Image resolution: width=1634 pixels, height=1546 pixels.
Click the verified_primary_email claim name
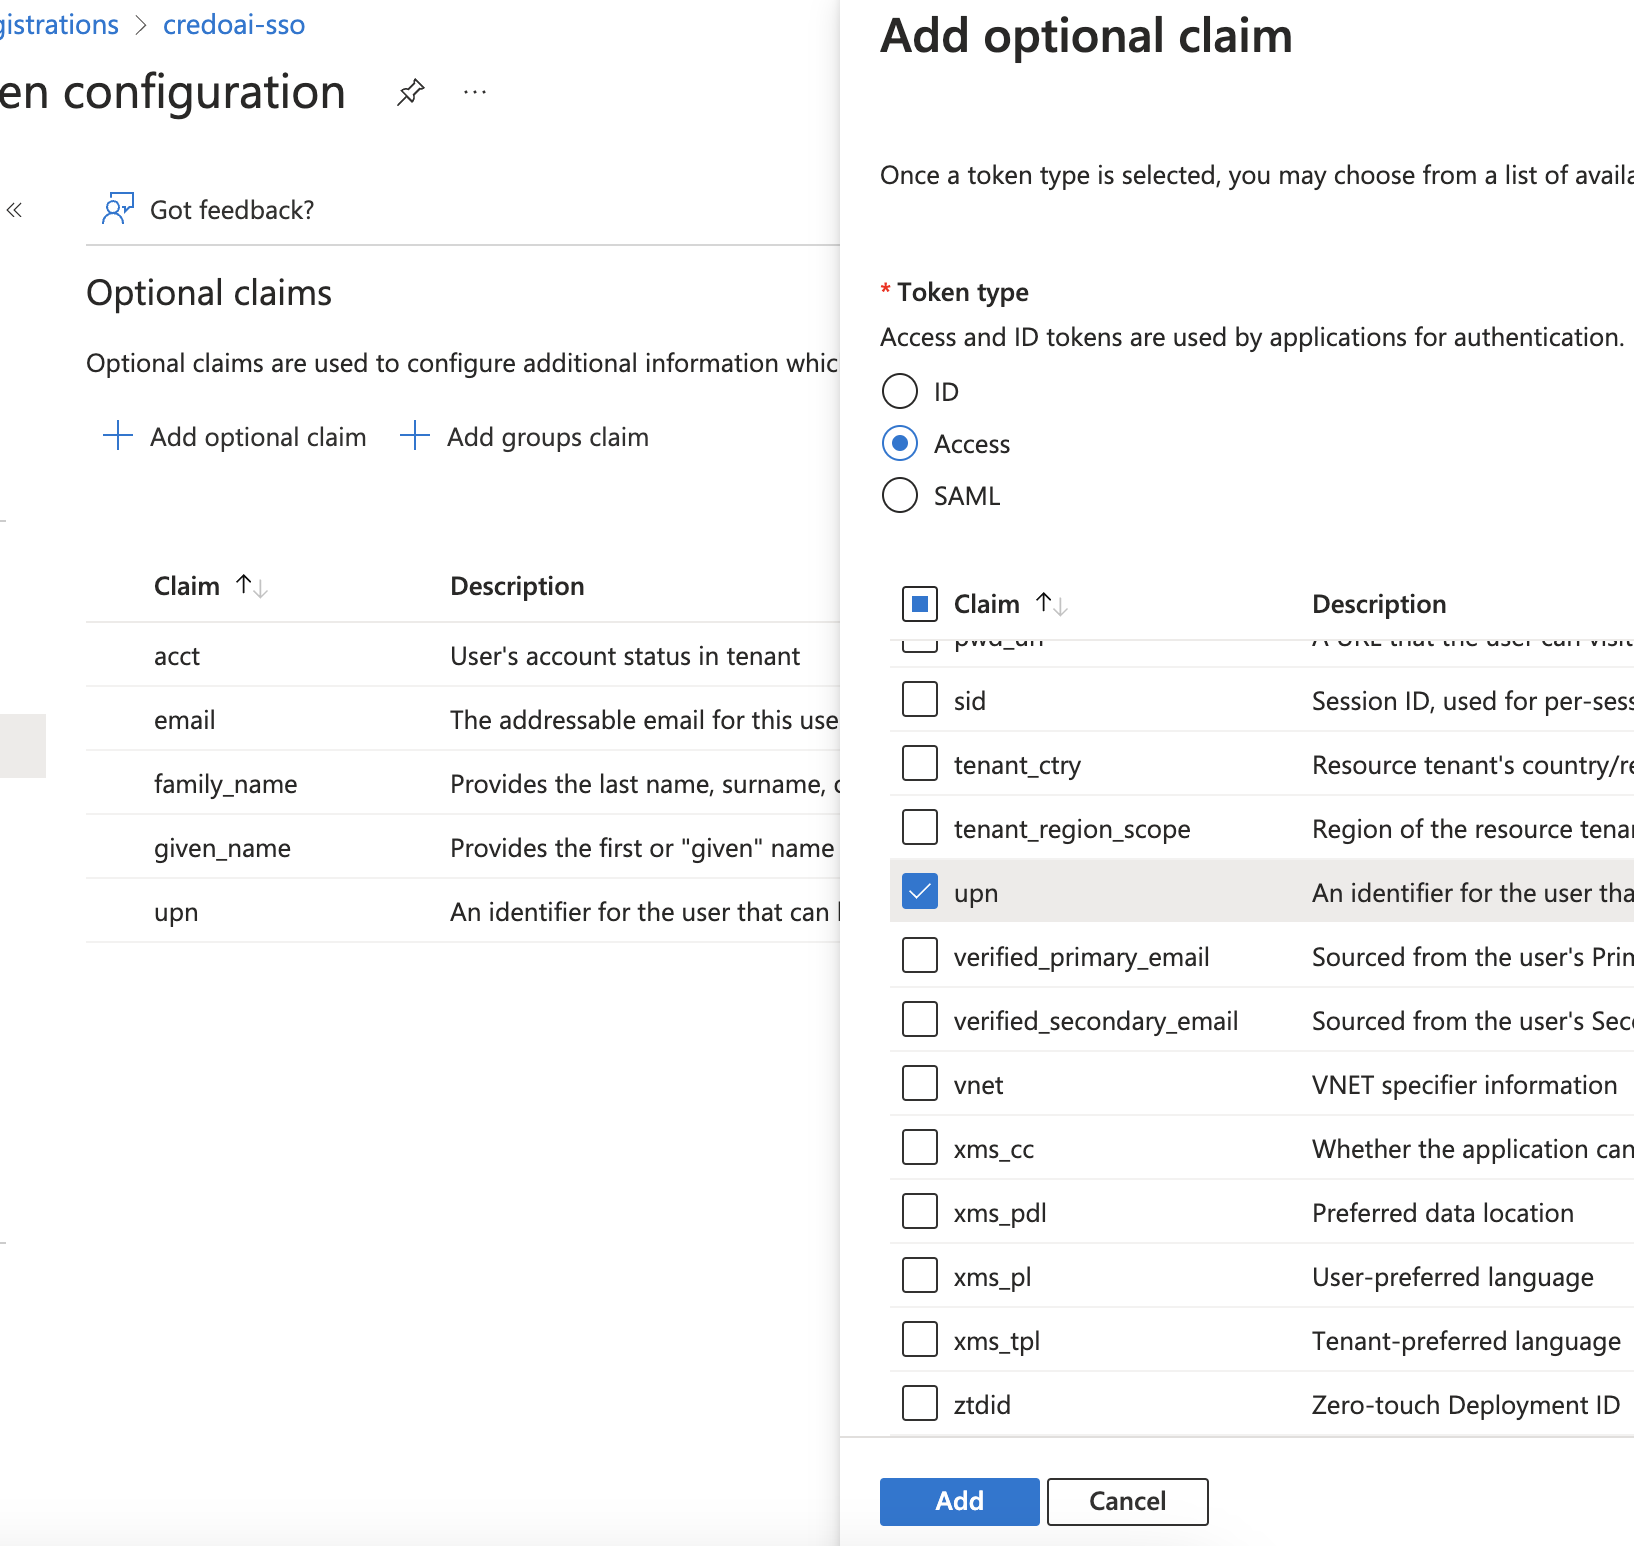pyautogui.click(x=1081, y=957)
